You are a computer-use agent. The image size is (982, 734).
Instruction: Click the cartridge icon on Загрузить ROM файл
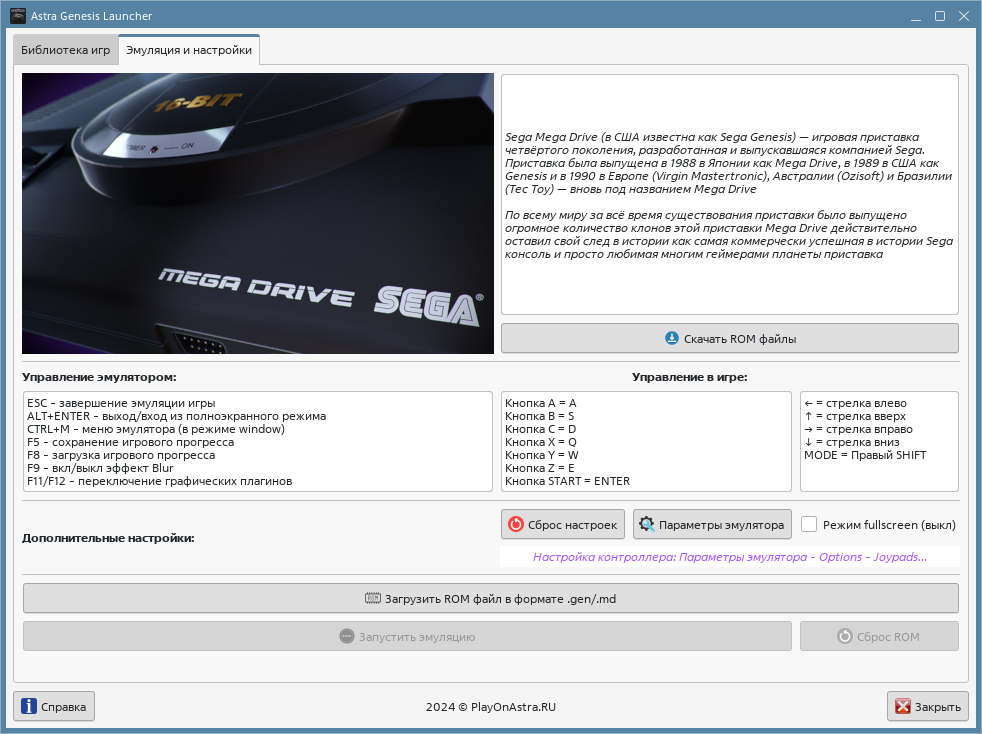pyautogui.click(x=373, y=599)
